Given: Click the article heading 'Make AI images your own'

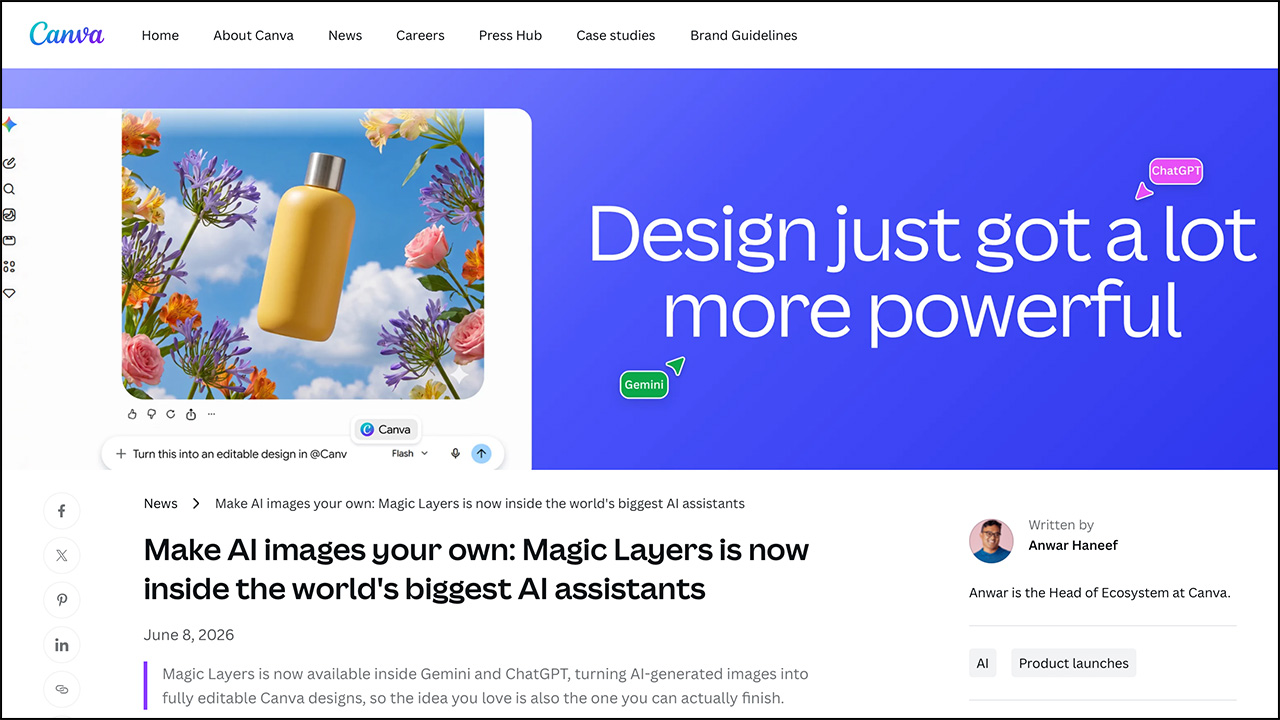Looking at the screenshot, I should click(476, 569).
